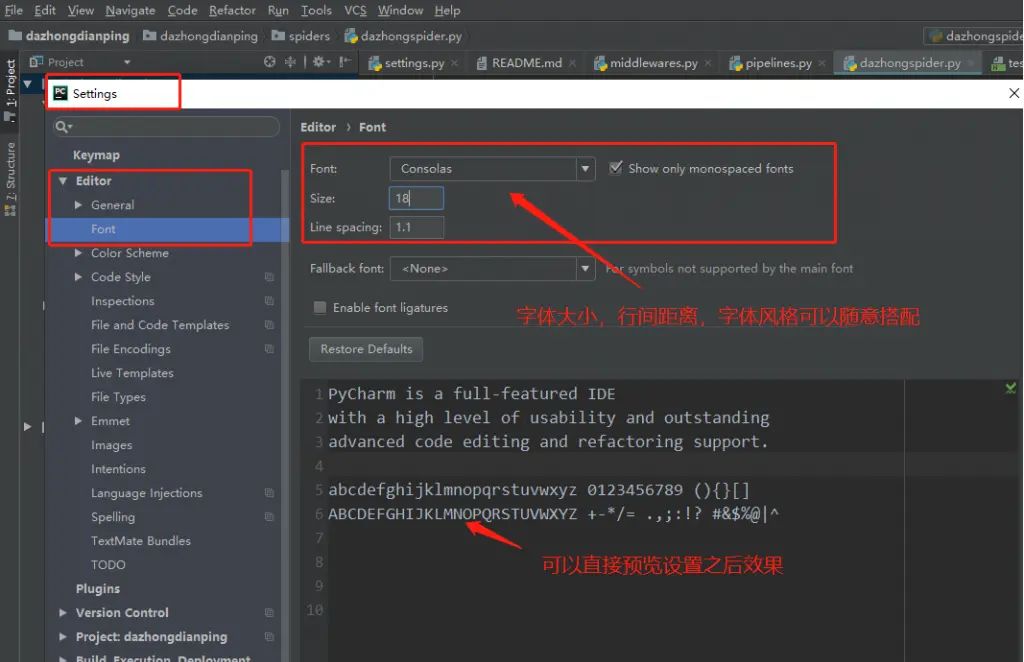
Task: Select File Encodings in settings
Action: (131, 349)
